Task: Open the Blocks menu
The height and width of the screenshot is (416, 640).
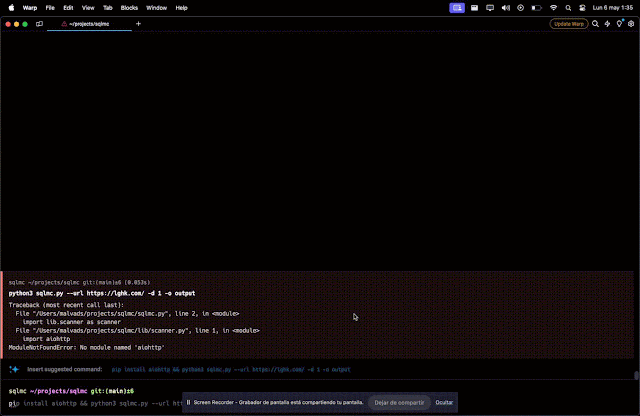Action: coord(128,7)
